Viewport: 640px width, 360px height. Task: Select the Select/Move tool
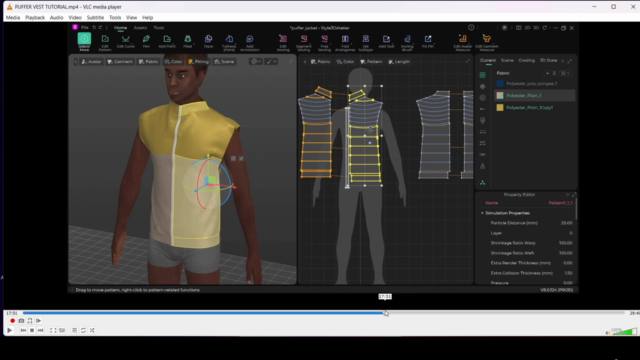click(x=84, y=42)
